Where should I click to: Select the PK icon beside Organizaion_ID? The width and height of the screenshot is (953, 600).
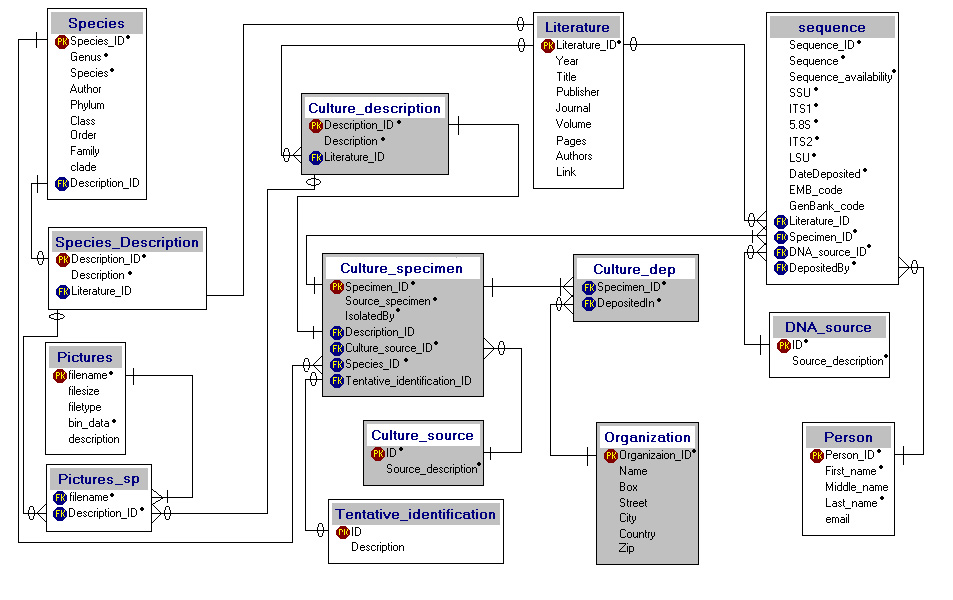tap(611, 455)
